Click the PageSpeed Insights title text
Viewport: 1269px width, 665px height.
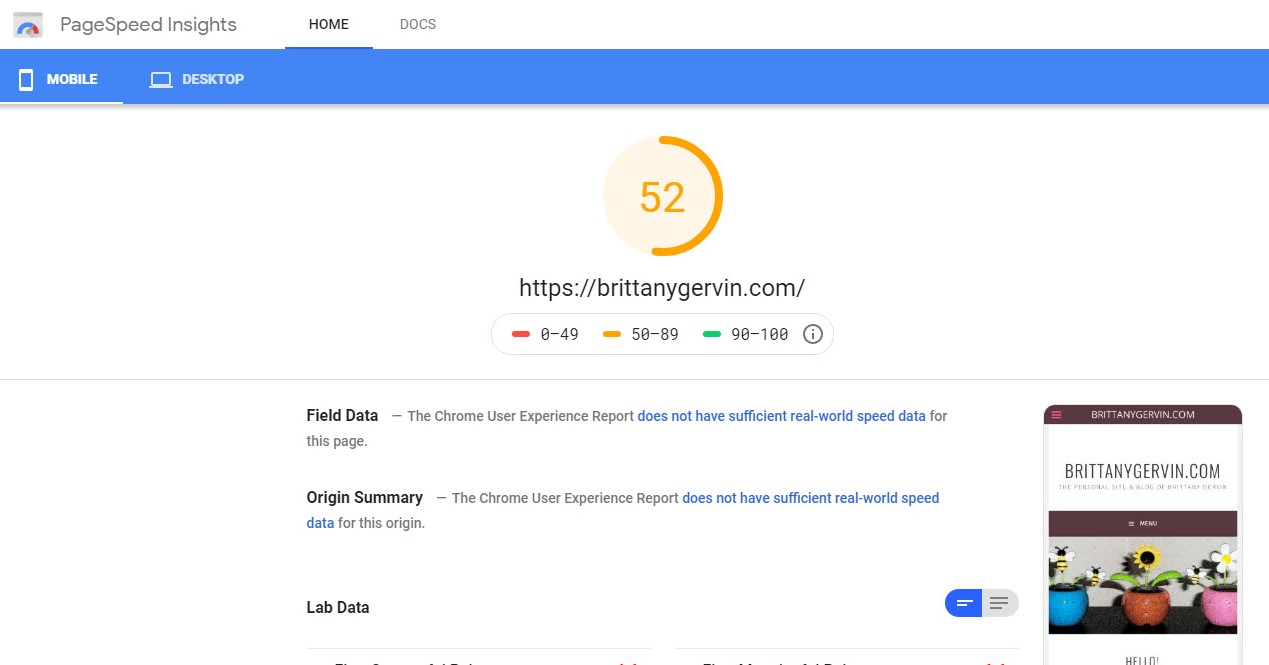[148, 25]
